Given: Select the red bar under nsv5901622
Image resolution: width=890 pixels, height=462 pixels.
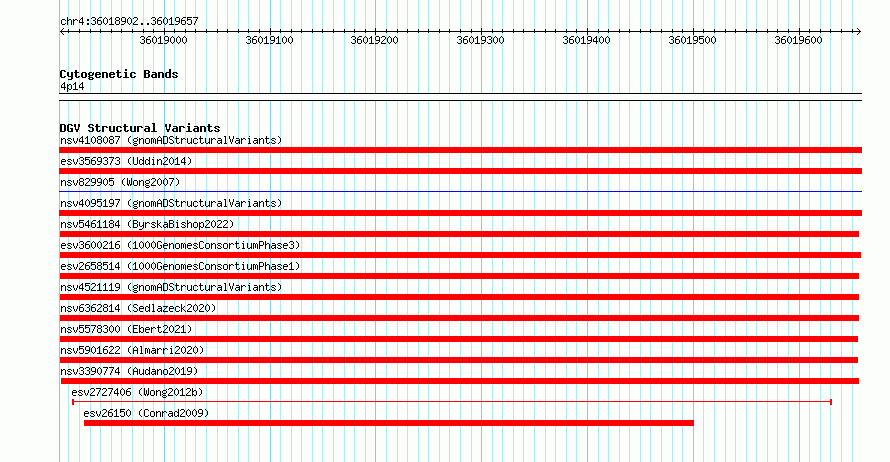Looking at the screenshot, I should click(459, 360).
